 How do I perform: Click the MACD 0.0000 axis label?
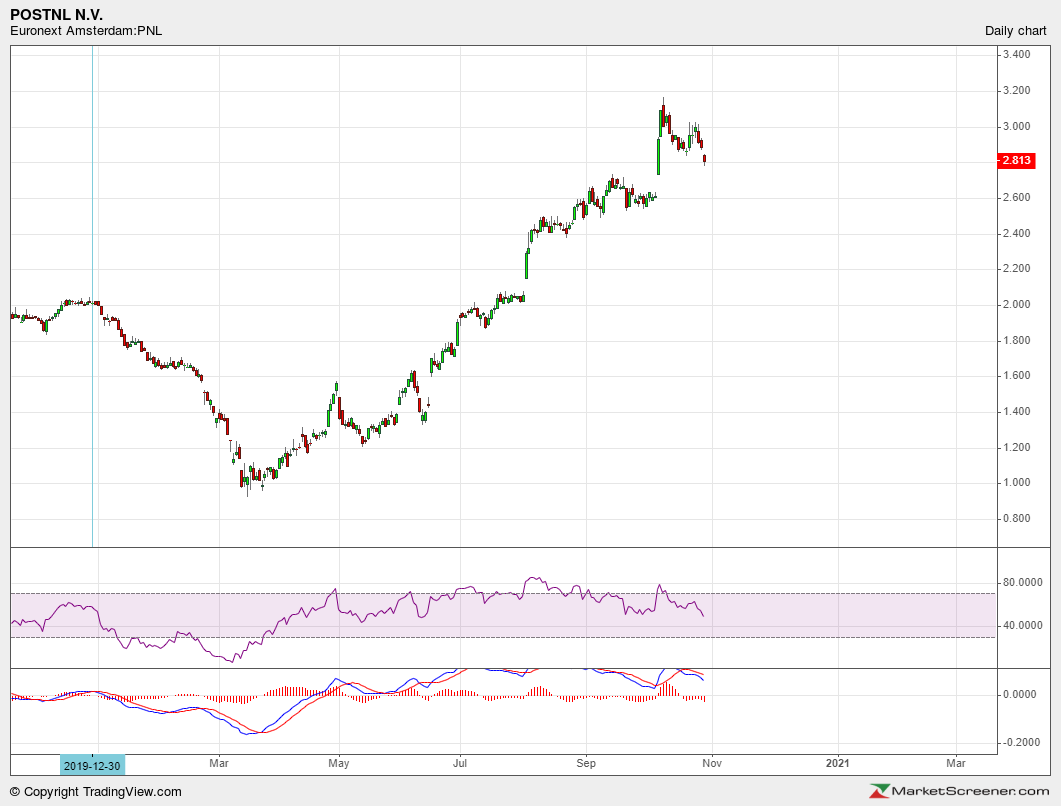point(1021,694)
